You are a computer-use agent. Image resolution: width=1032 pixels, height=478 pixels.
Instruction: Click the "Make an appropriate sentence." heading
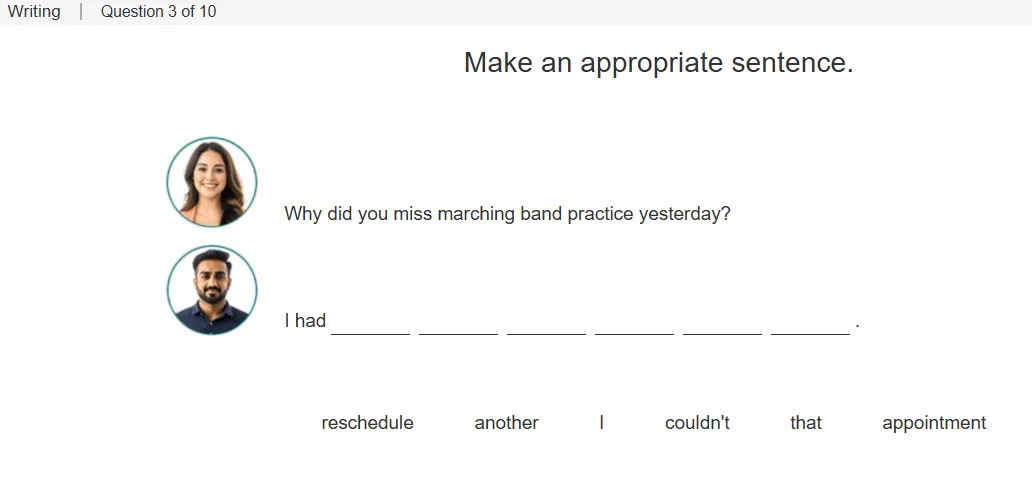click(659, 63)
